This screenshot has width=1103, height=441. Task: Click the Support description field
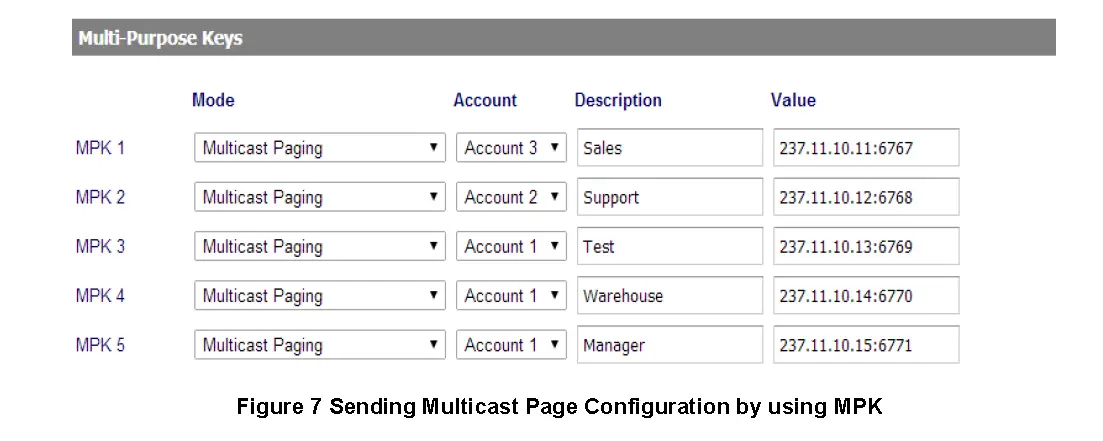point(669,197)
